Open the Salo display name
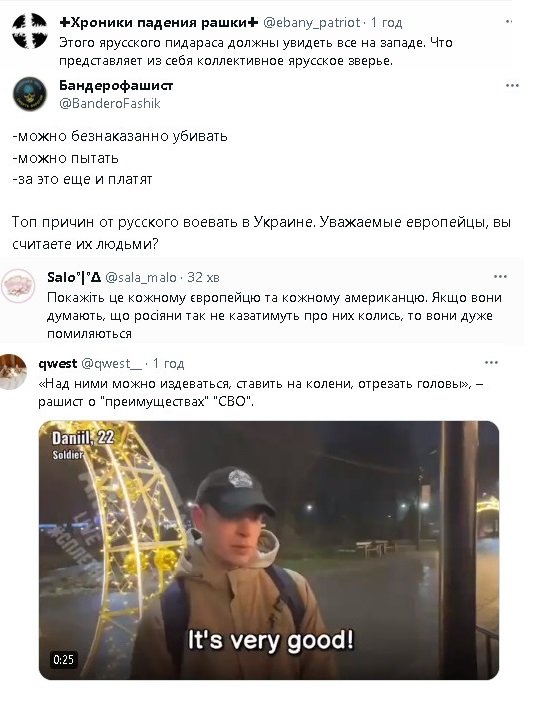Viewport: 534px width, 705px height. 74,277
